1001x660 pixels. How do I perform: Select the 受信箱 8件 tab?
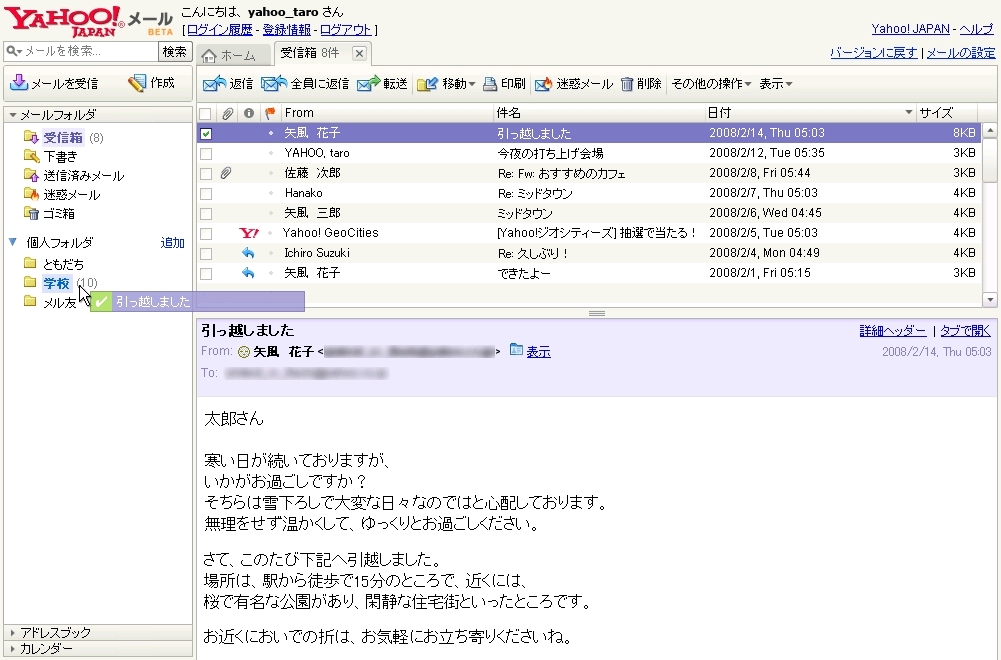[x=310, y=53]
